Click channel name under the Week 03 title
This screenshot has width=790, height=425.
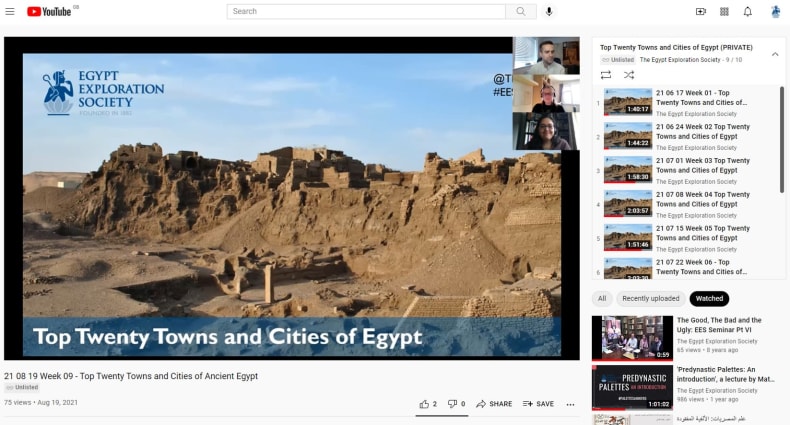(696, 181)
